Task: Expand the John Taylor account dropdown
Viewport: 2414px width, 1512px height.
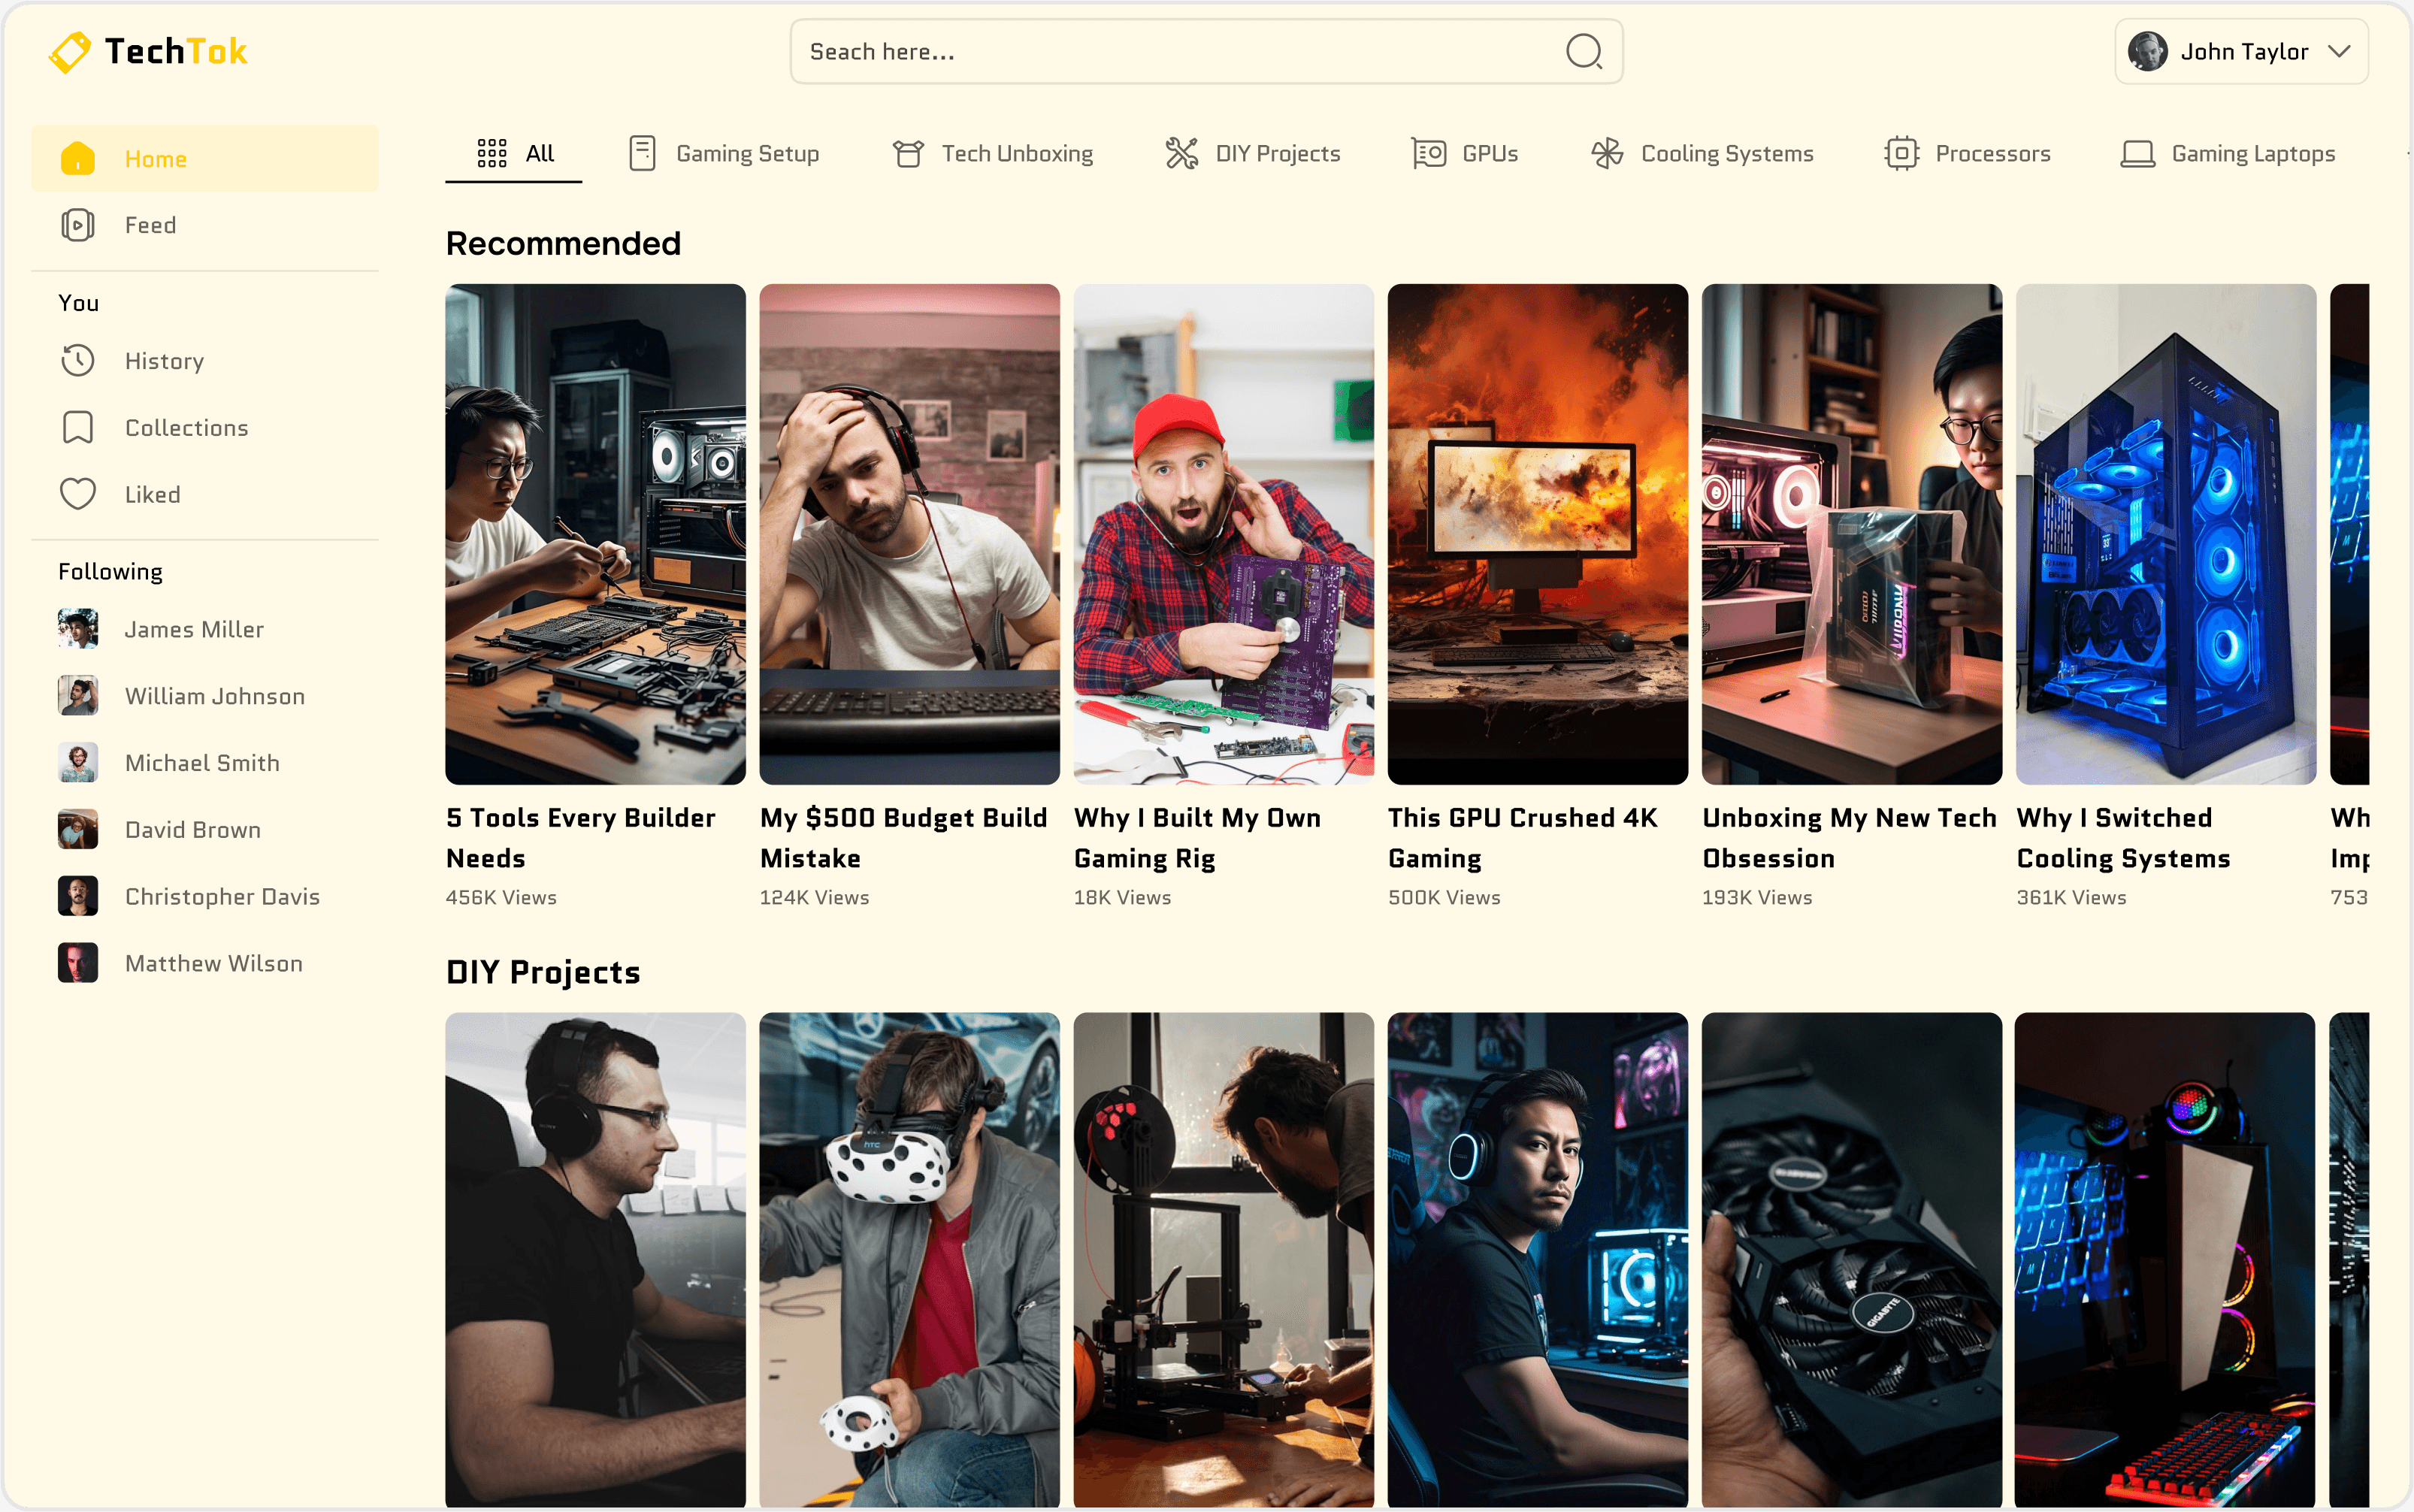Action: click(2339, 51)
